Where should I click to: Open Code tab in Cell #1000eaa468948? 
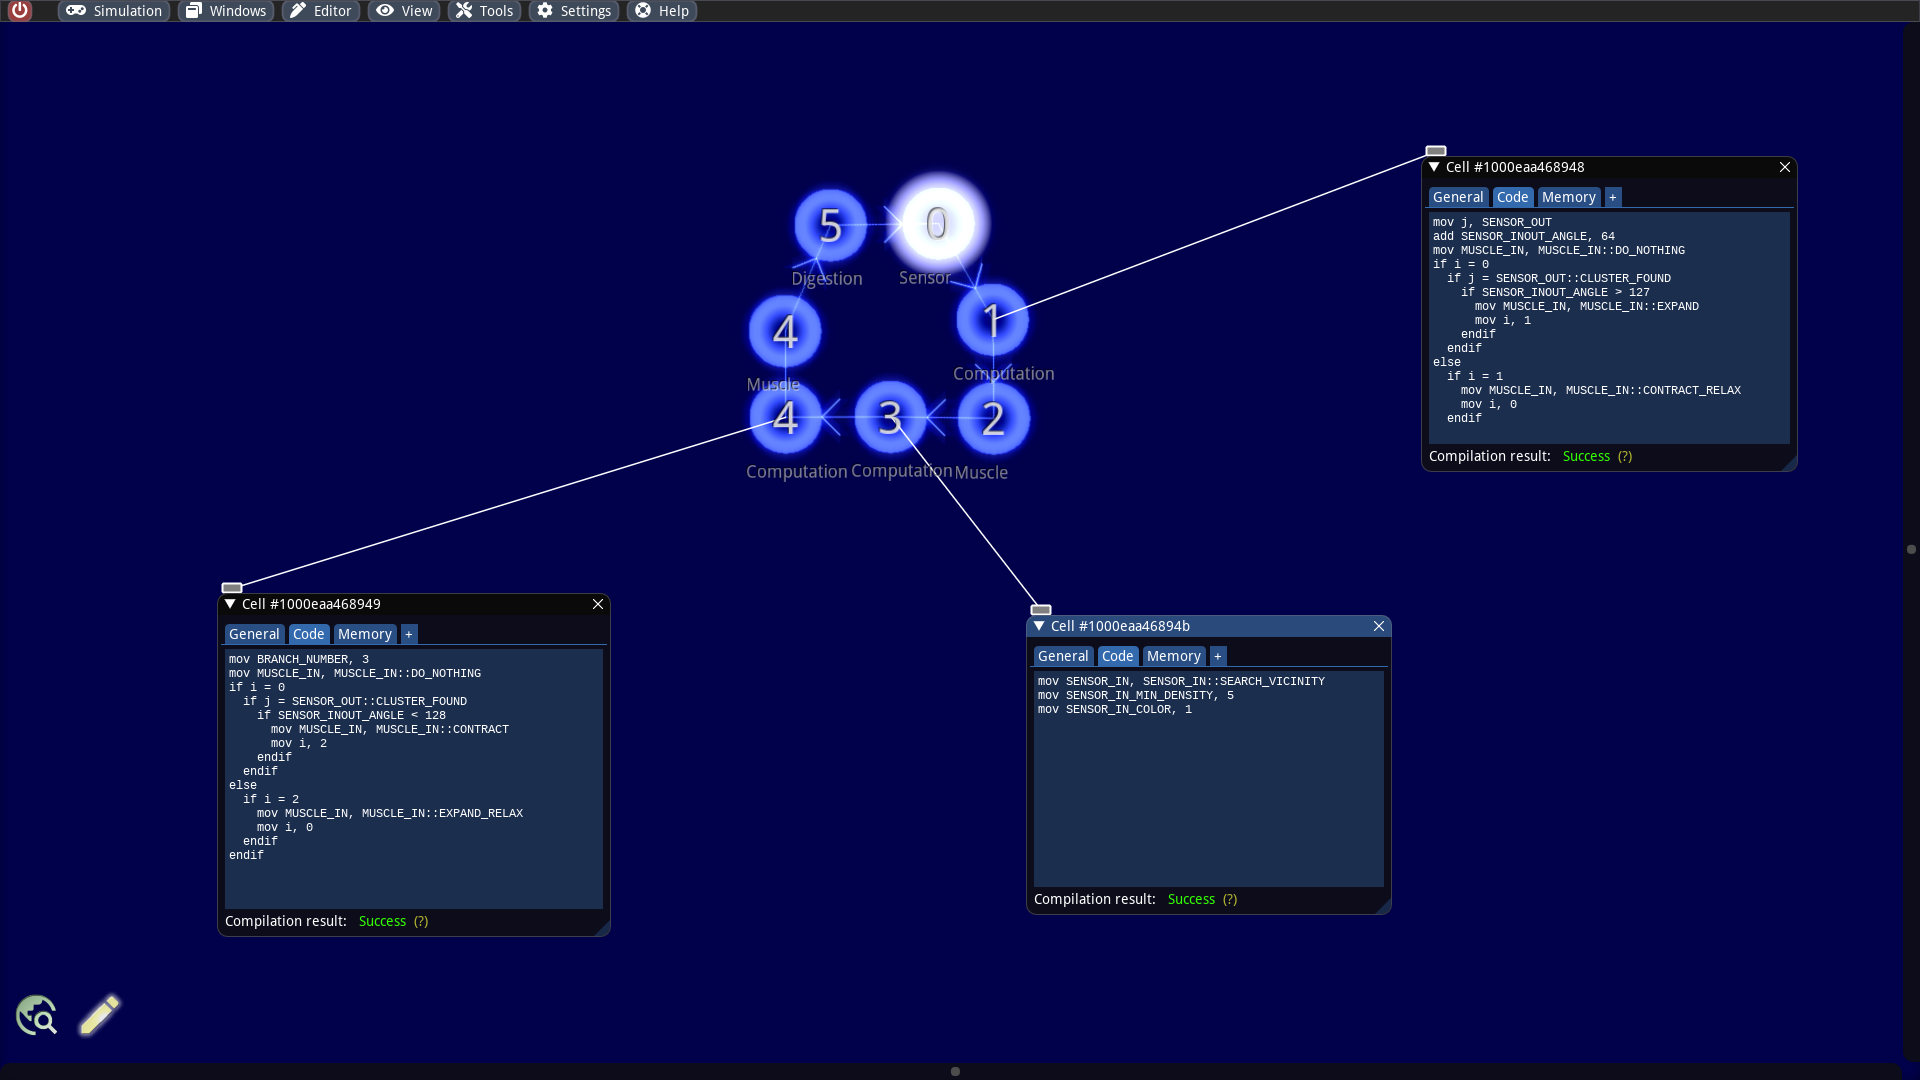pyautogui.click(x=1512, y=197)
